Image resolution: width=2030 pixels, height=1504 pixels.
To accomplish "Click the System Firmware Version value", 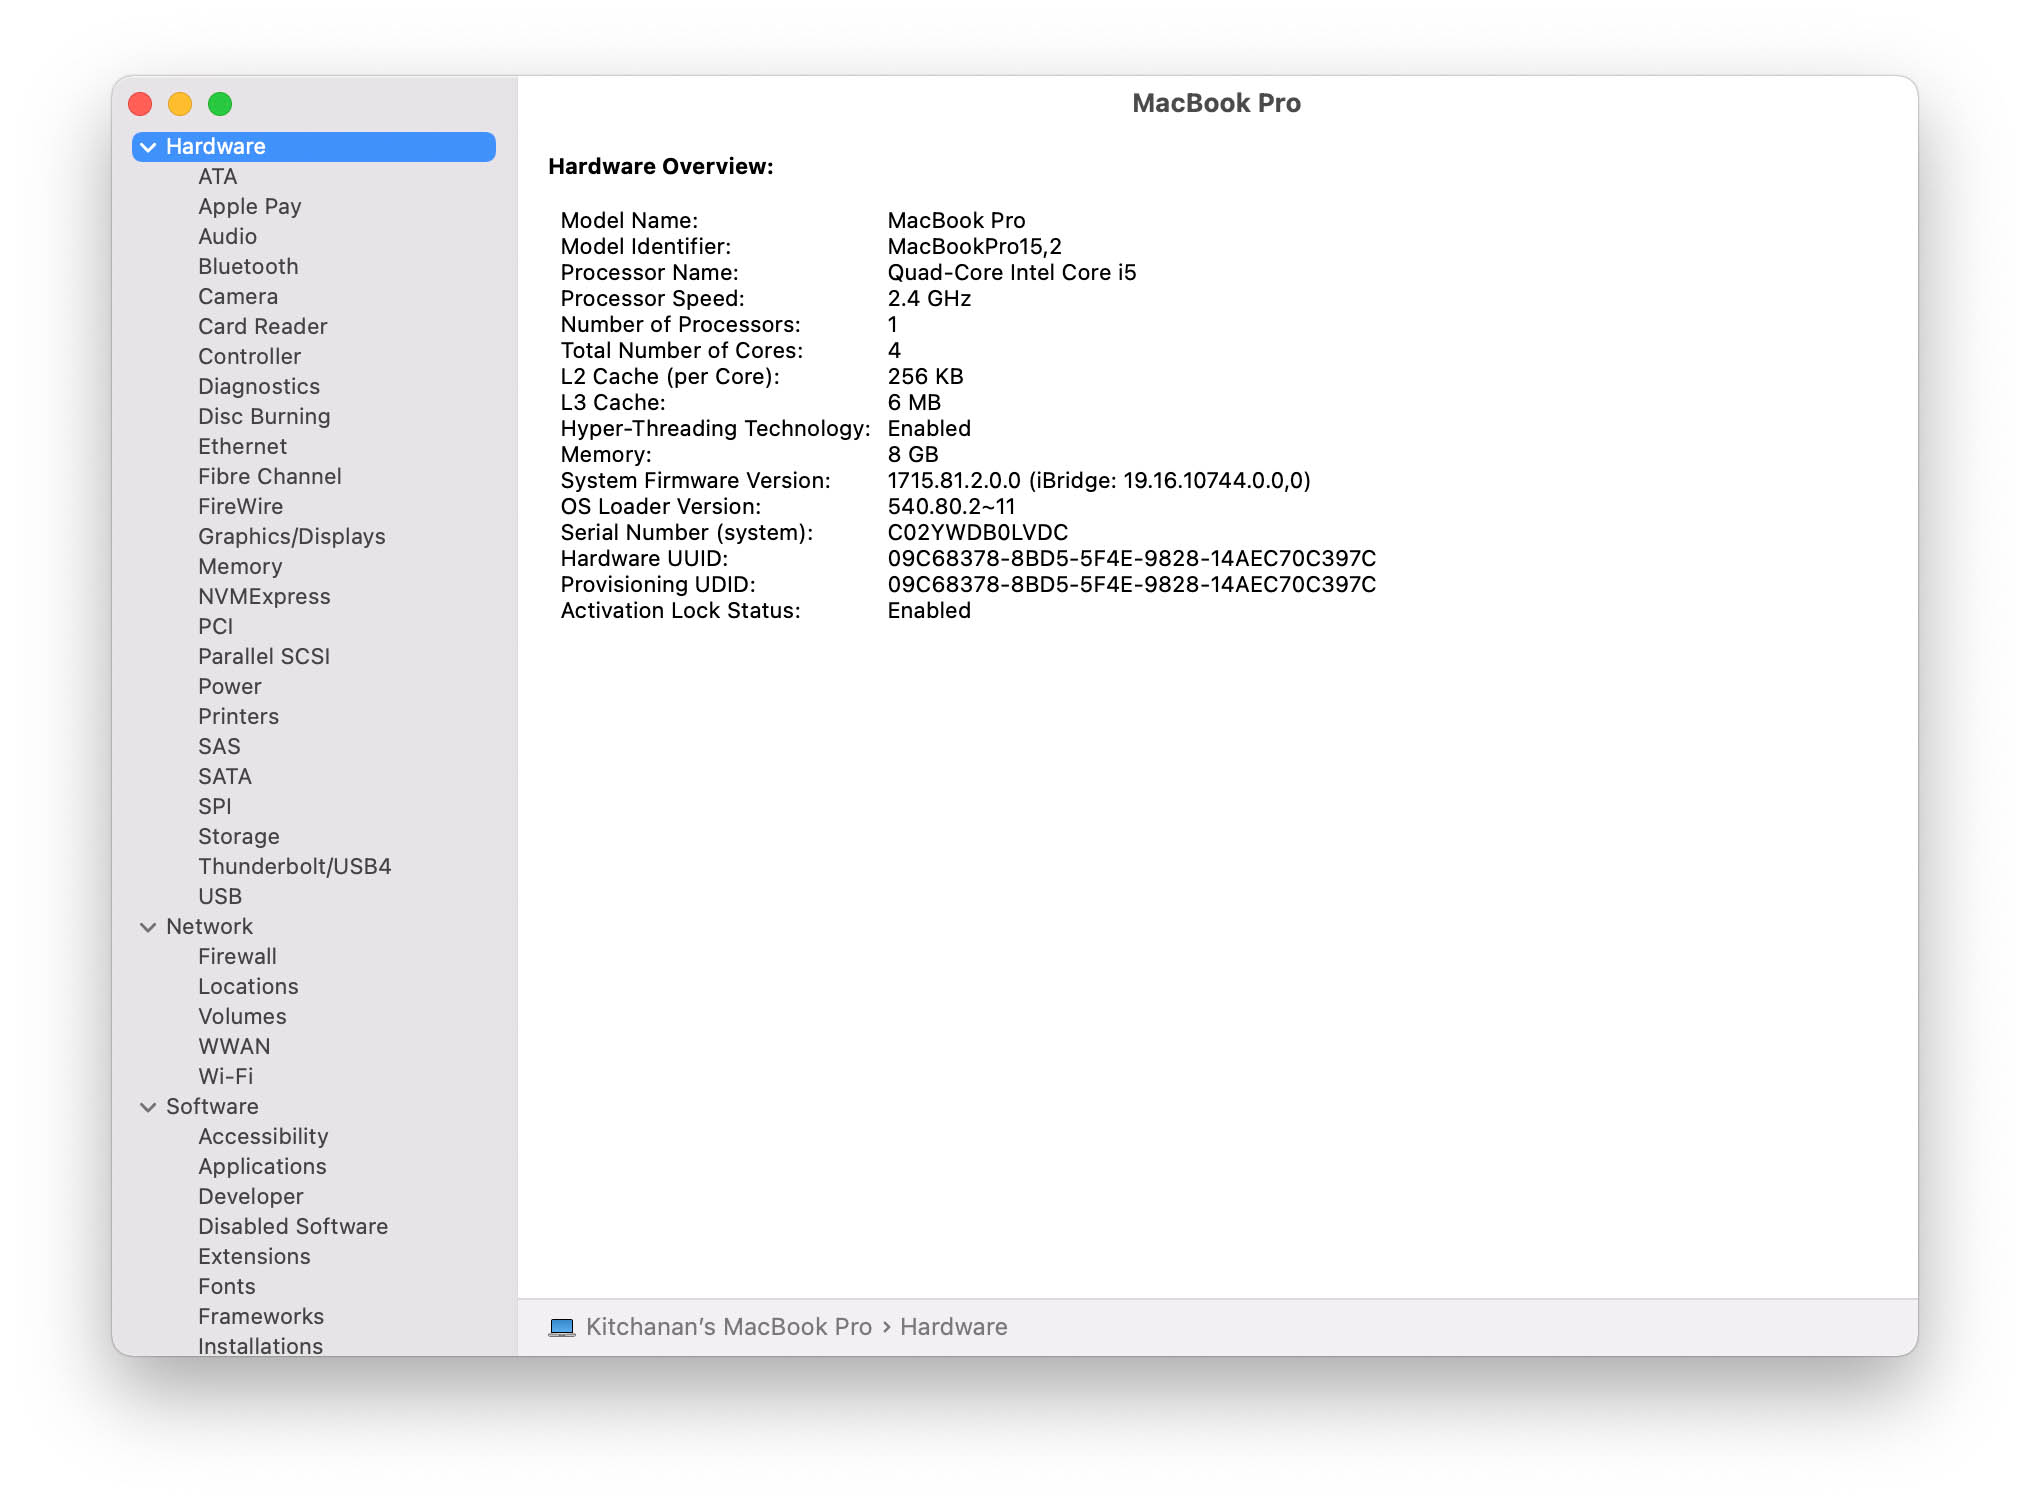I will coord(1099,481).
